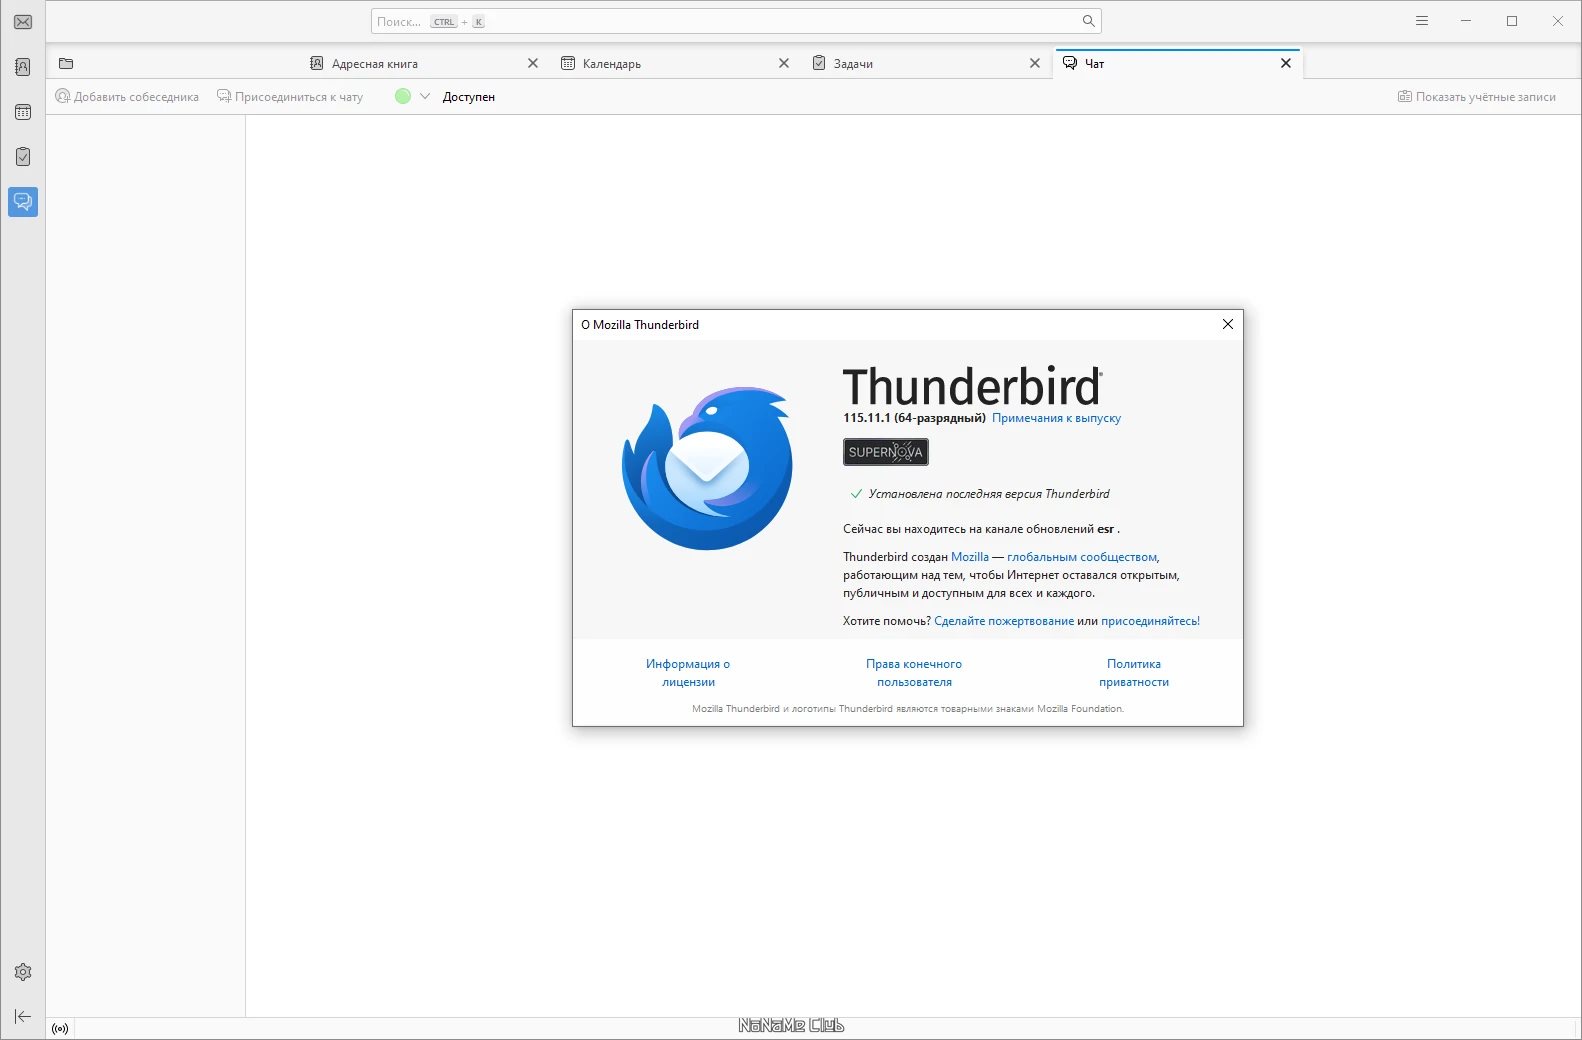Close the About Mozilla Thunderbird dialog
Viewport: 1582px width, 1040px height.
coord(1228,324)
